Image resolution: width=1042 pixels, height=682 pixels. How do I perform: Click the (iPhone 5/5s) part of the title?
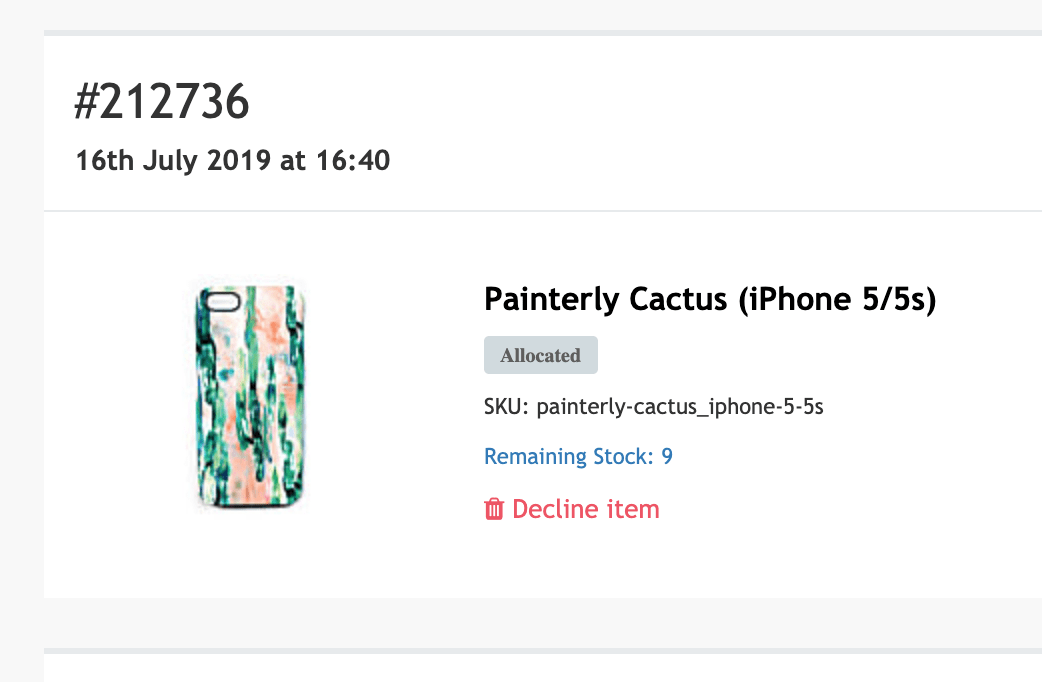(x=837, y=299)
